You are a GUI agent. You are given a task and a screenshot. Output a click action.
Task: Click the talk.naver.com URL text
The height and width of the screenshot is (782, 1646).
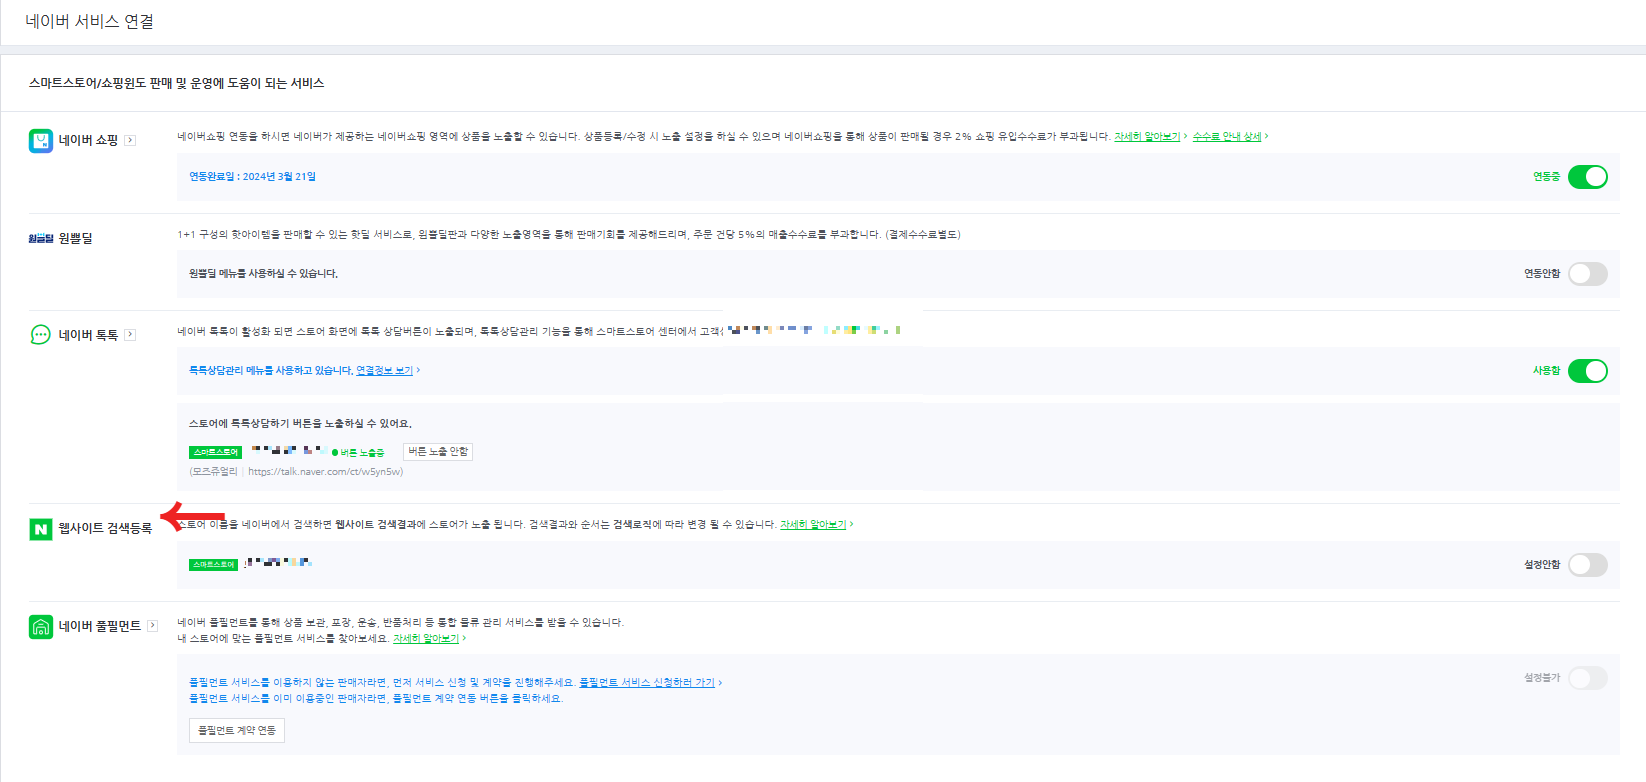point(324,472)
